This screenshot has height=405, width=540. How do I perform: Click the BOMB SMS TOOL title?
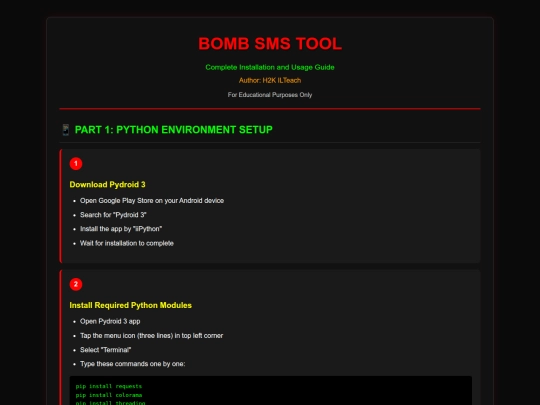pyautogui.click(x=270, y=44)
